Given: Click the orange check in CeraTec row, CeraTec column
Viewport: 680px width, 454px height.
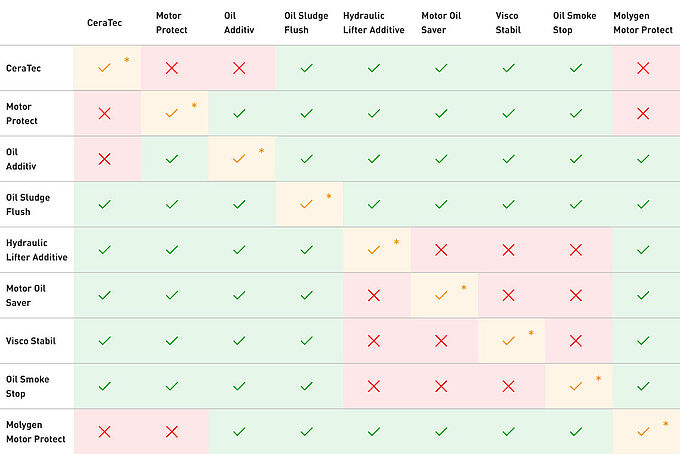Looking at the screenshot, I should click(105, 68).
